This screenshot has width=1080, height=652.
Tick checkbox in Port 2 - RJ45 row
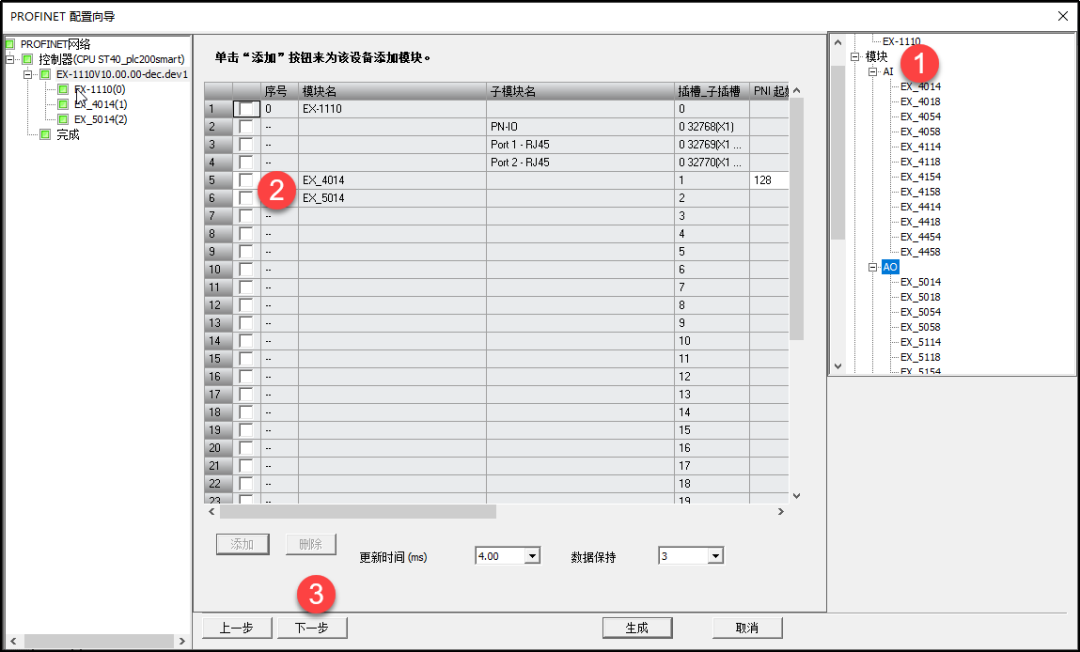pos(246,162)
